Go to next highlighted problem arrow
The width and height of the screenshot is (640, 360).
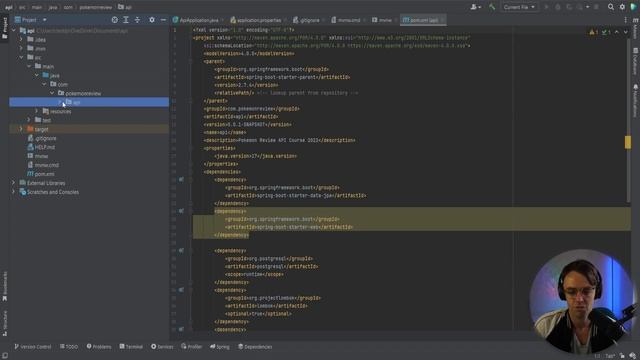tap(625, 32)
